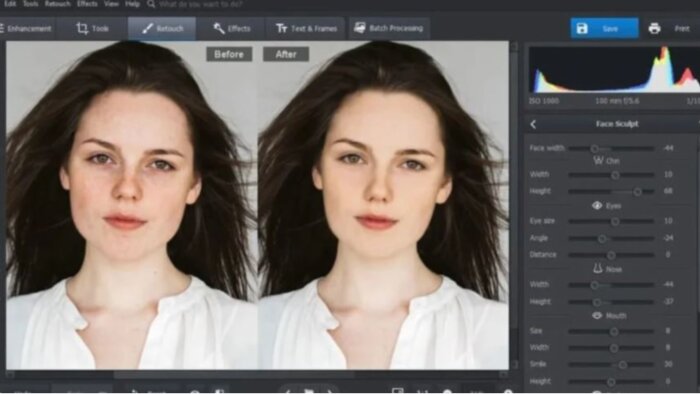The image size is (700, 394).
Task: Adjust the Face width slider handle
Action: point(595,149)
